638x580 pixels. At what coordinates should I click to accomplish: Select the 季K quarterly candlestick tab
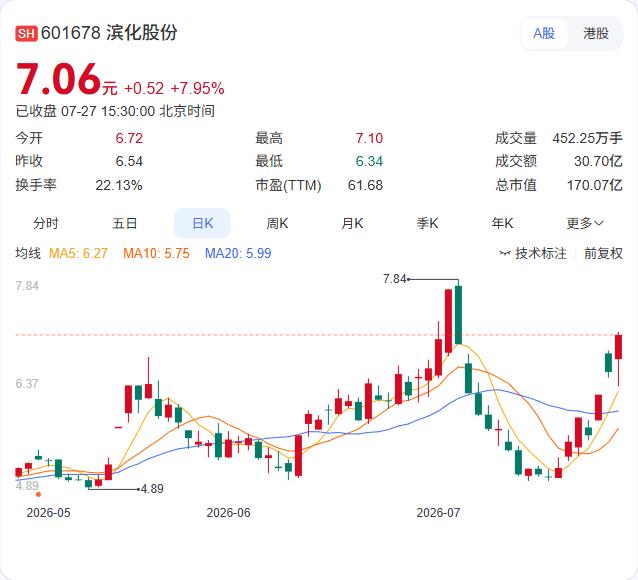pos(427,223)
